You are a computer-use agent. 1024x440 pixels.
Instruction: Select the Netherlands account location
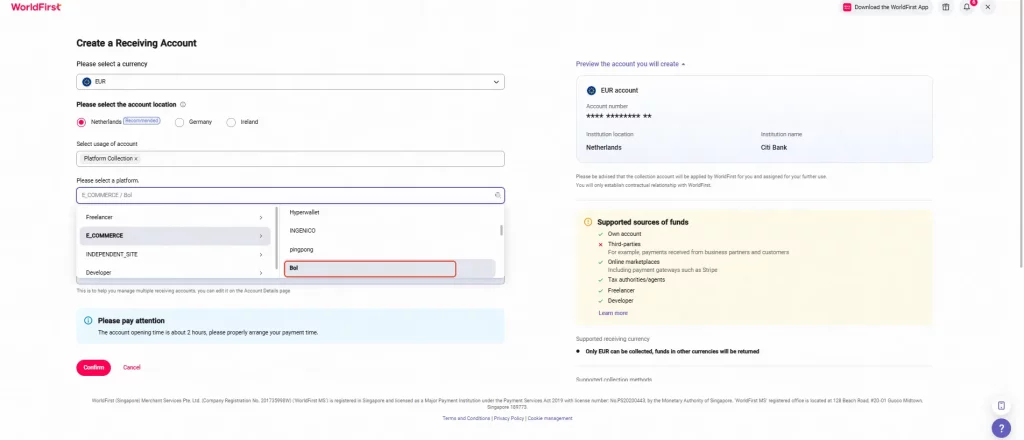(x=81, y=122)
